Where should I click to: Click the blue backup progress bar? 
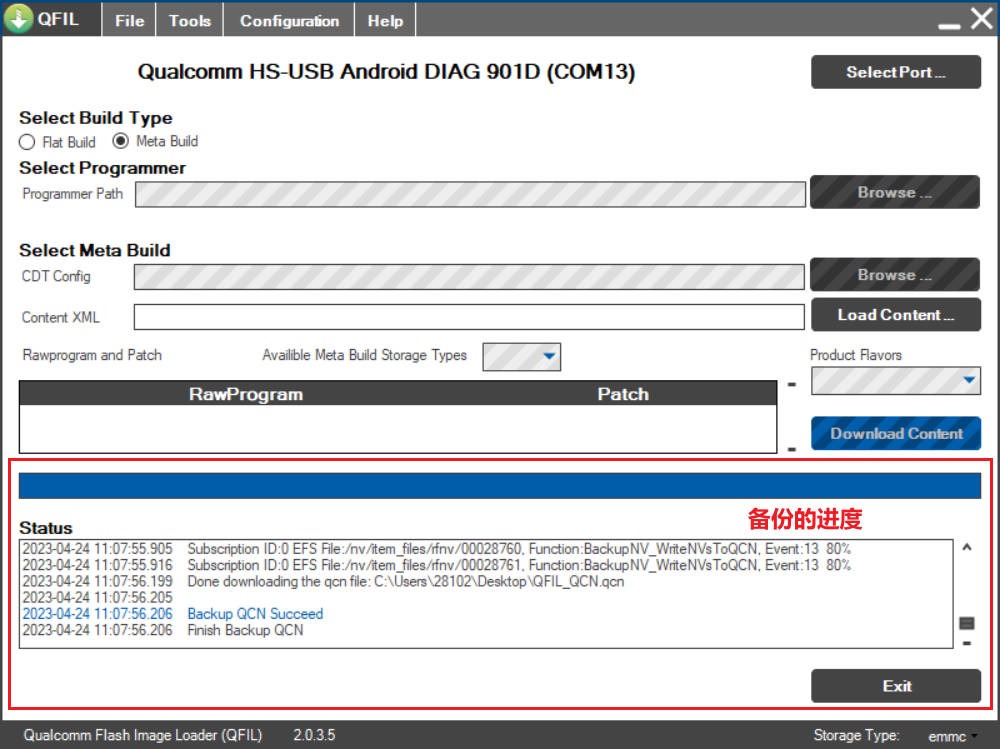pyautogui.click(x=499, y=486)
